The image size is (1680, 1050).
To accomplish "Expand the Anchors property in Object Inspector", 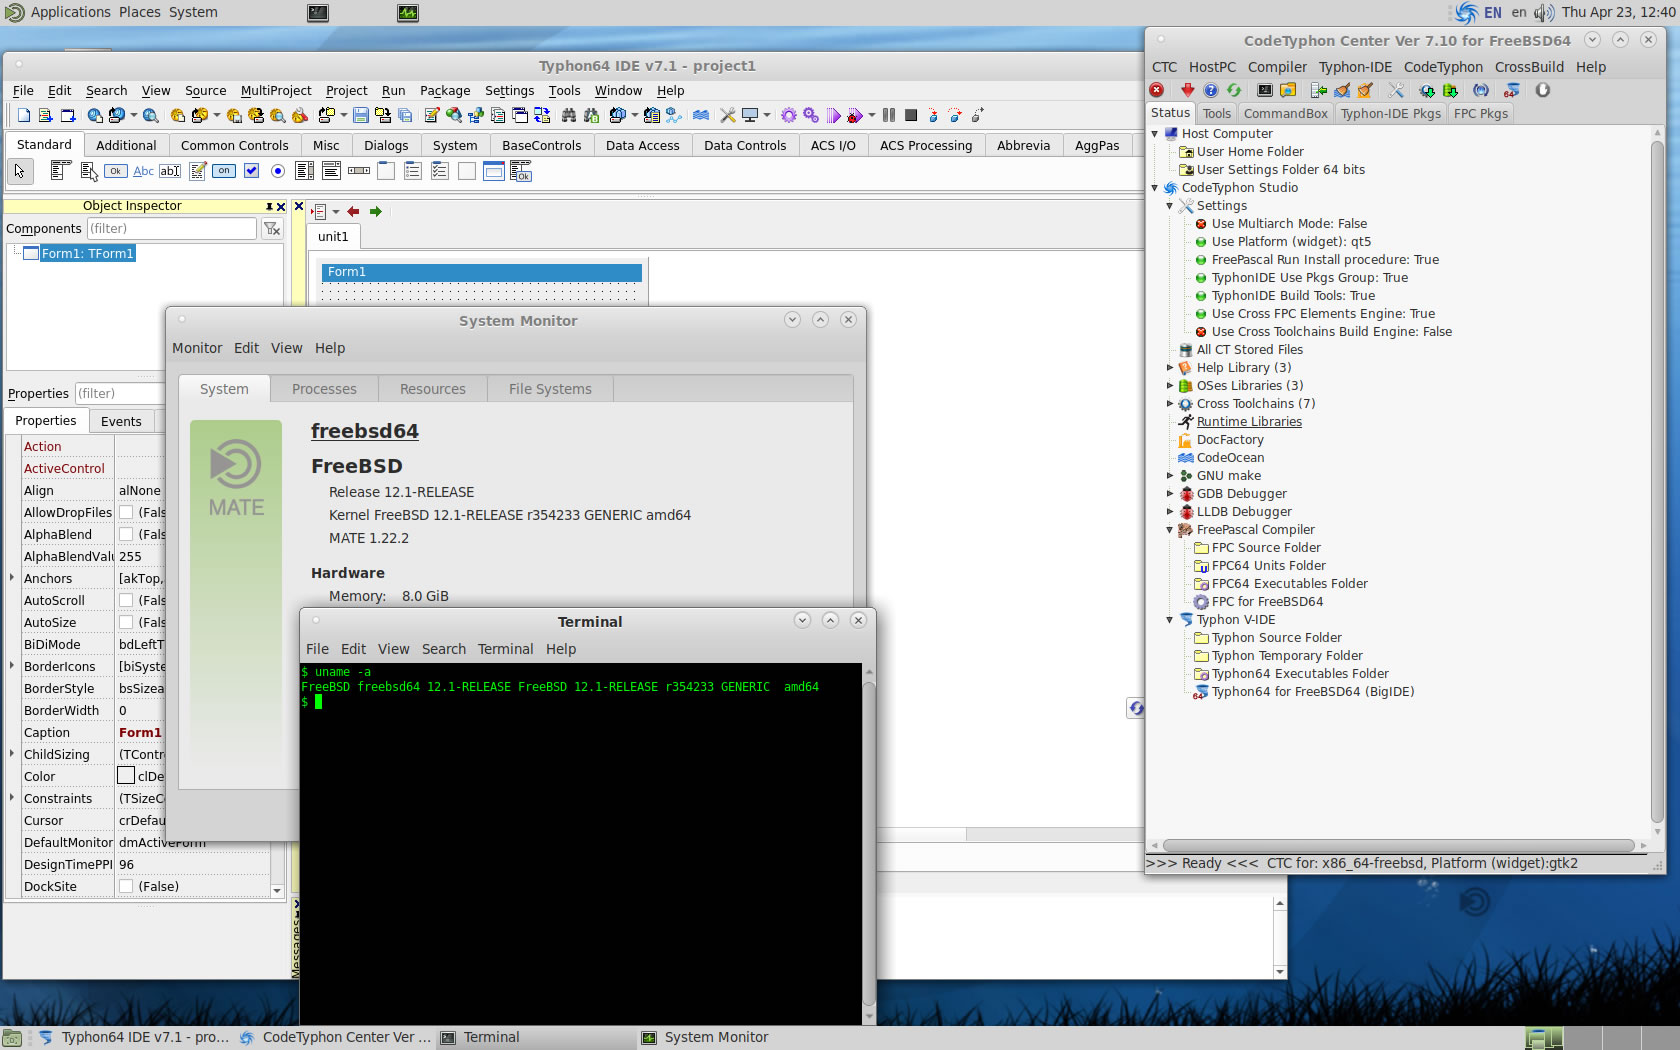I will (12, 578).
